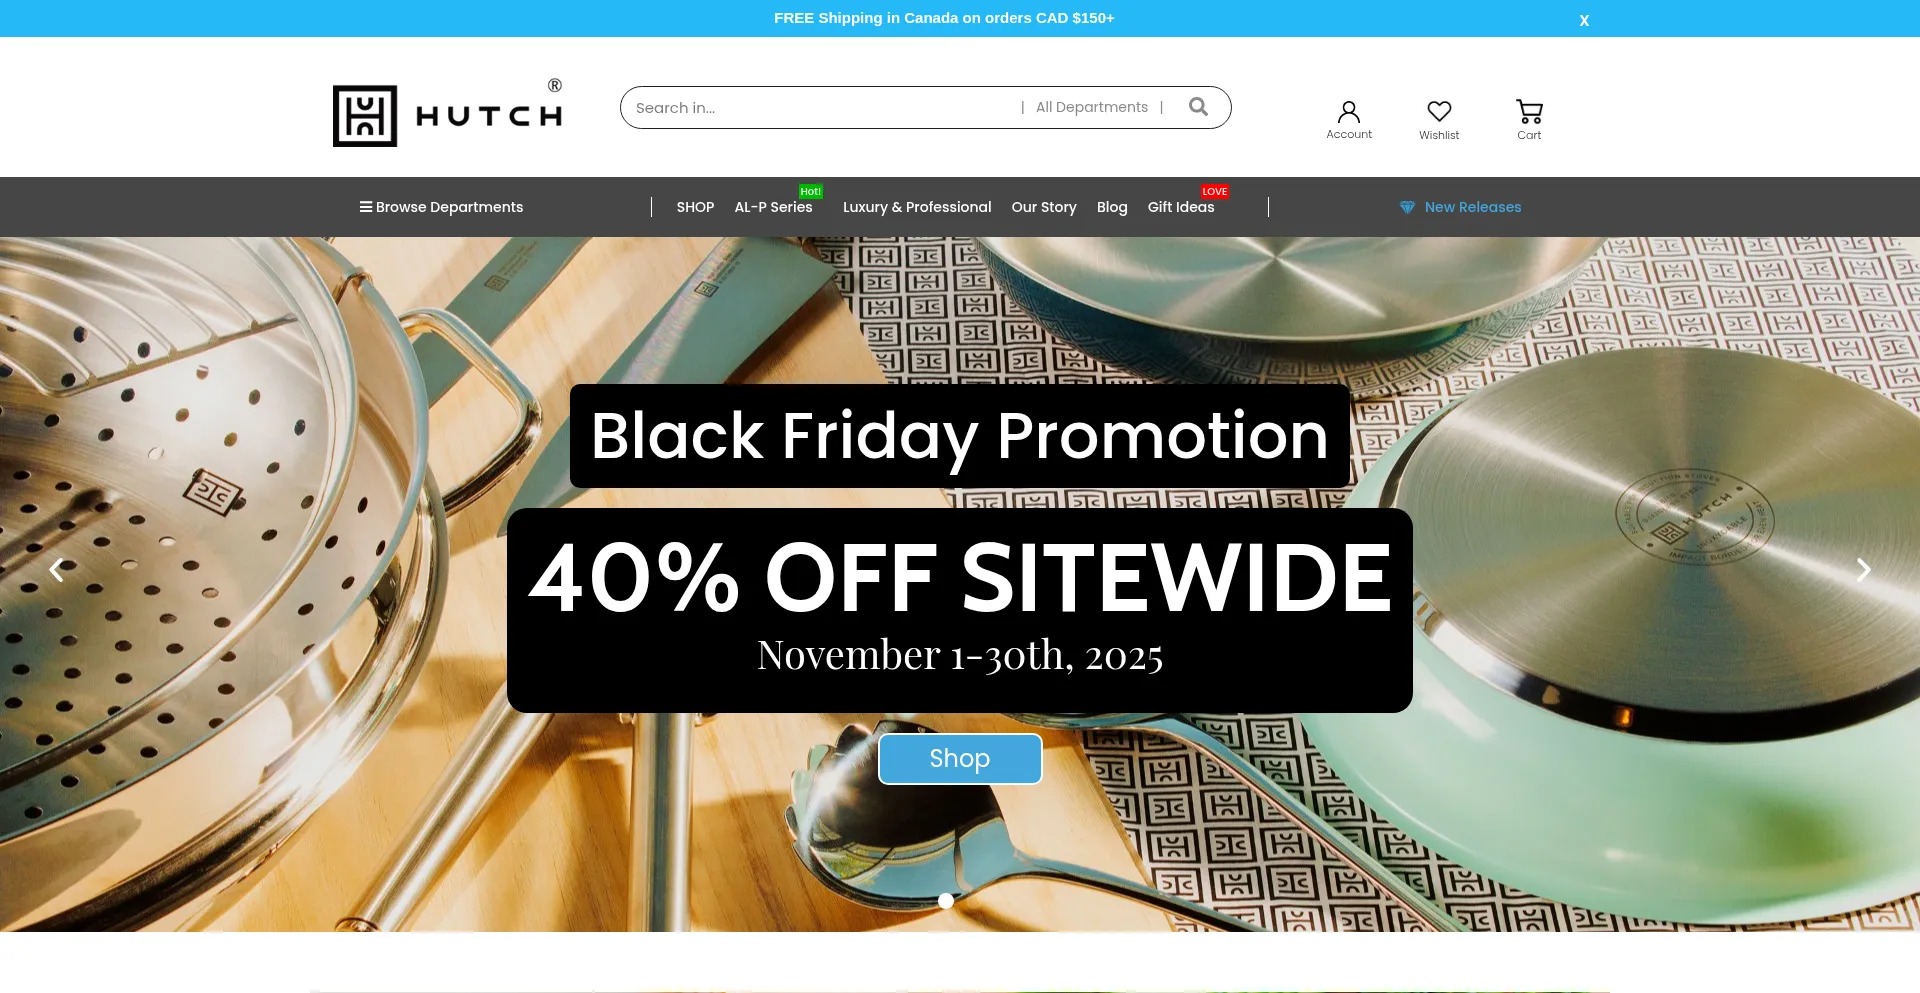Viewport: 1920px width, 993px height.
Task: Go to the Hutch logo homepage
Action: [448, 115]
